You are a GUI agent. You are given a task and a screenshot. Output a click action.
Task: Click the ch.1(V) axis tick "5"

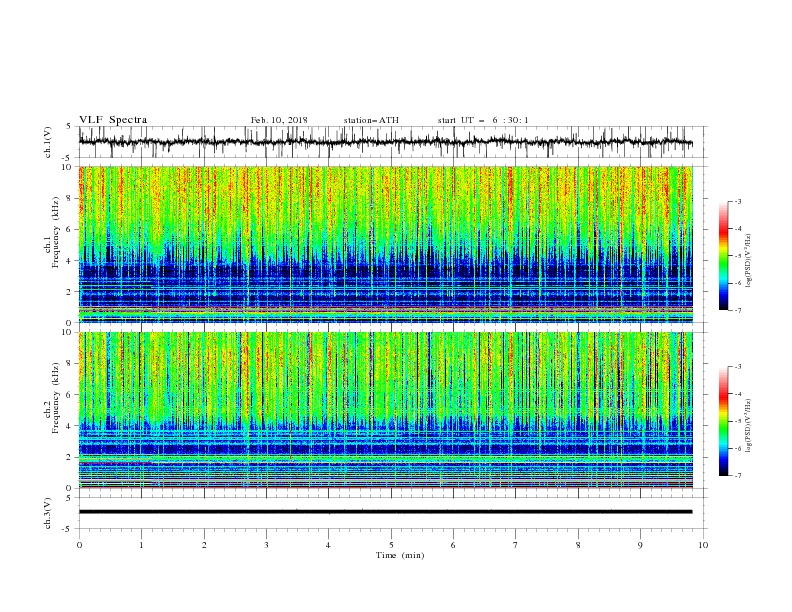(x=69, y=127)
